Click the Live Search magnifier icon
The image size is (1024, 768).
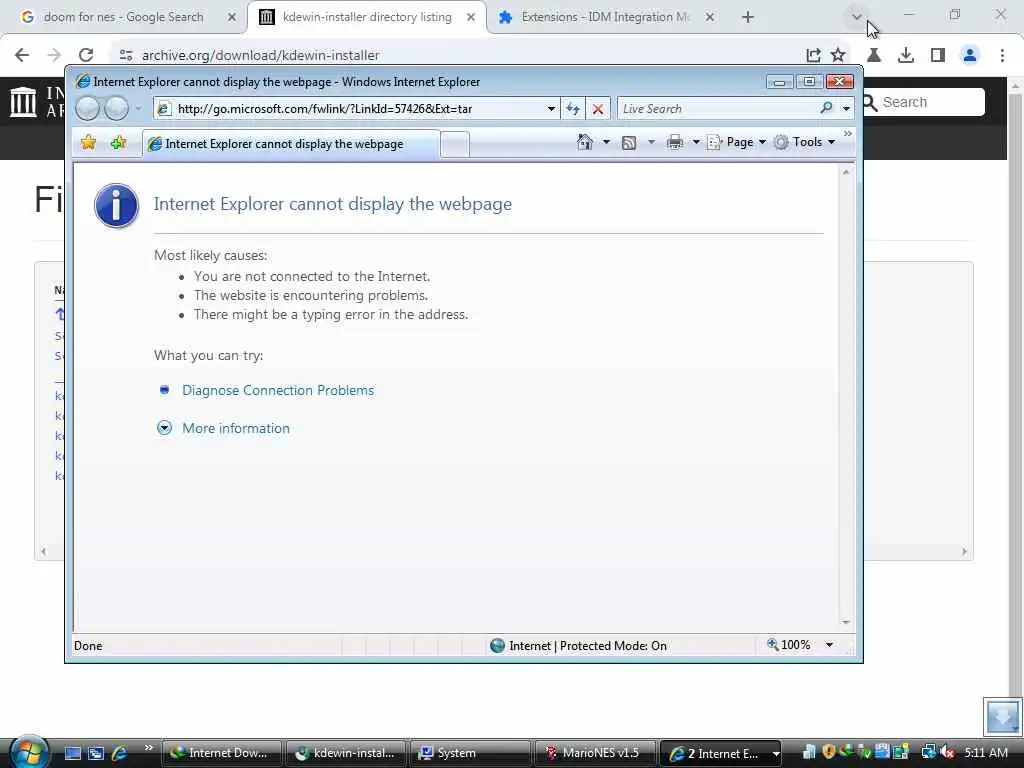pyautogui.click(x=826, y=108)
